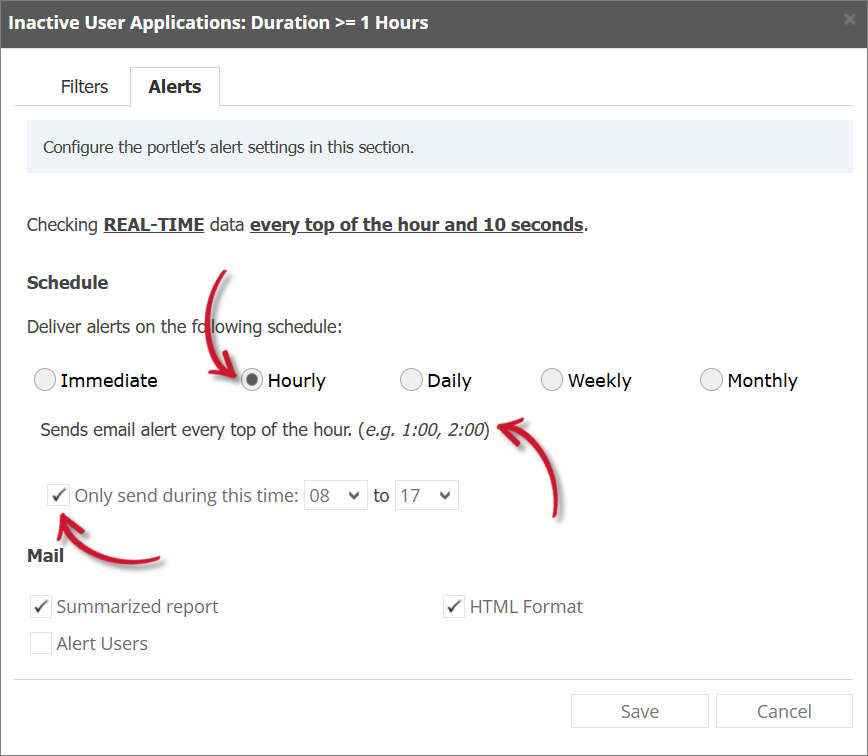This screenshot has width=868, height=756.
Task: Select the Immediate delivery schedule
Action: (45, 380)
